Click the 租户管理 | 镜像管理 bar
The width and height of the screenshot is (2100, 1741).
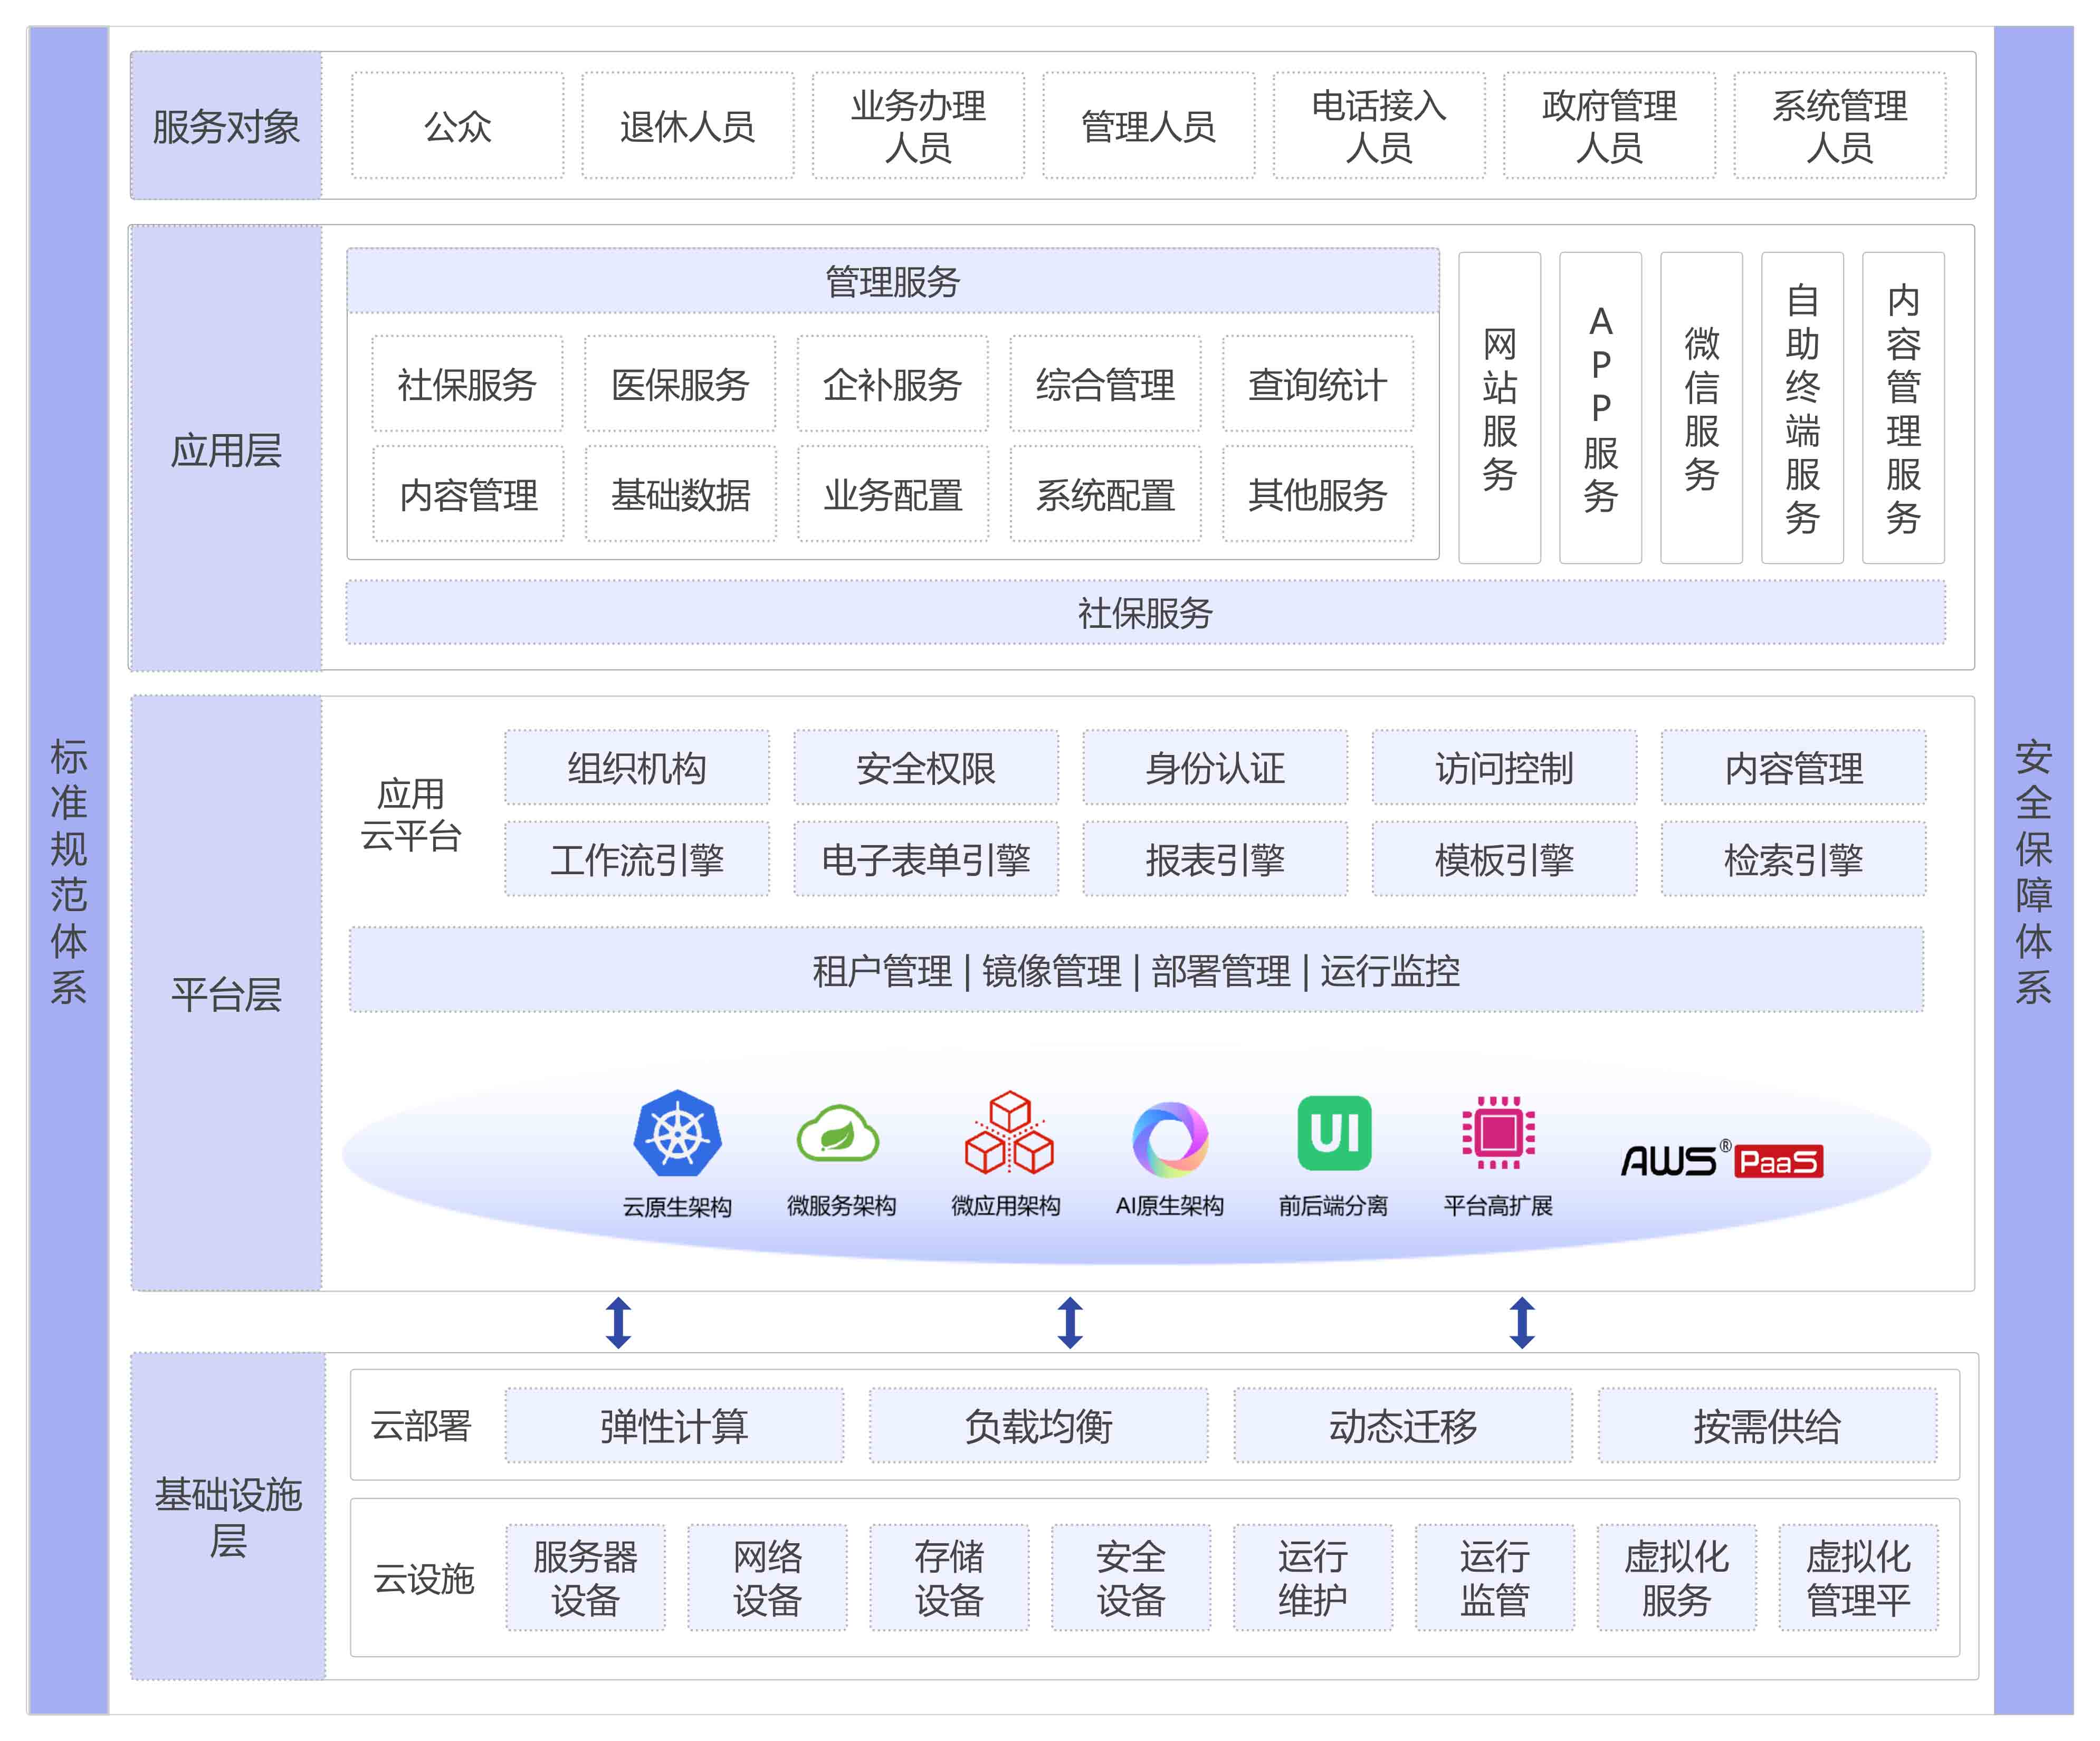(x=1136, y=970)
